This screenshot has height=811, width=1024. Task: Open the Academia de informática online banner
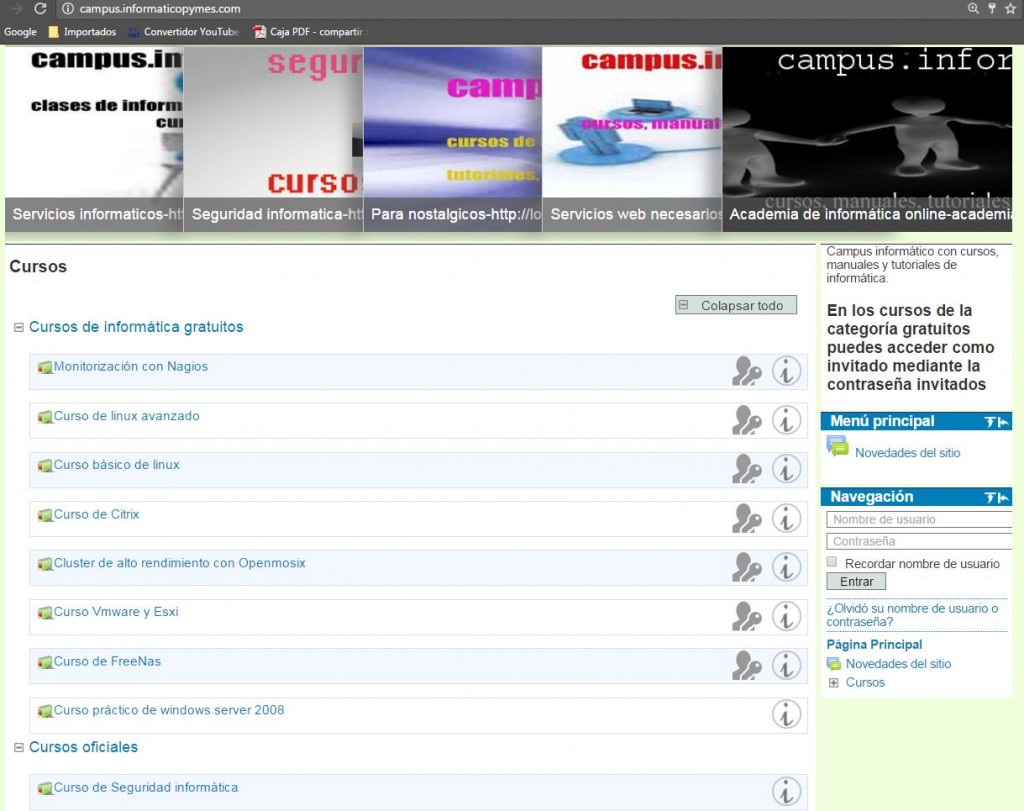pyautogui.click(x=867, y=139)
